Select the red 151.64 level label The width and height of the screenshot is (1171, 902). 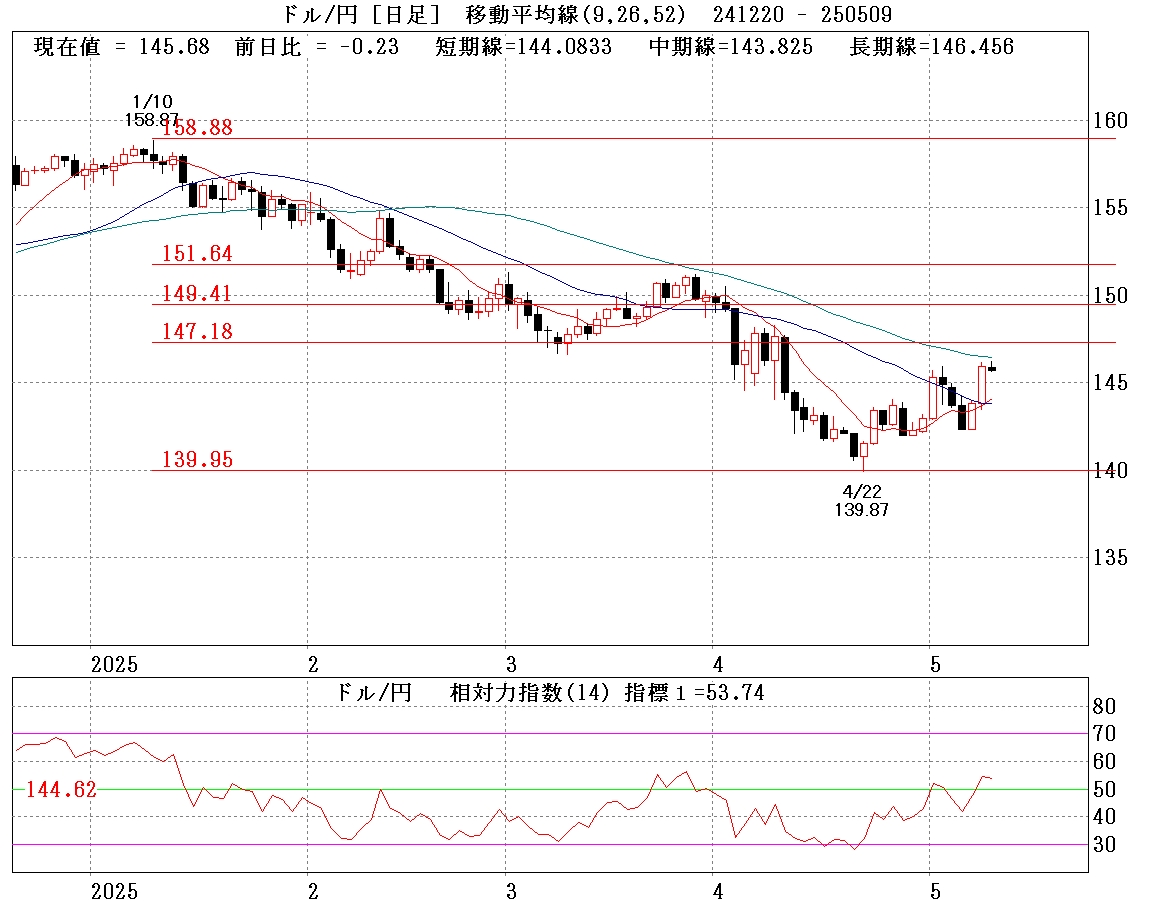coord(198,254)
